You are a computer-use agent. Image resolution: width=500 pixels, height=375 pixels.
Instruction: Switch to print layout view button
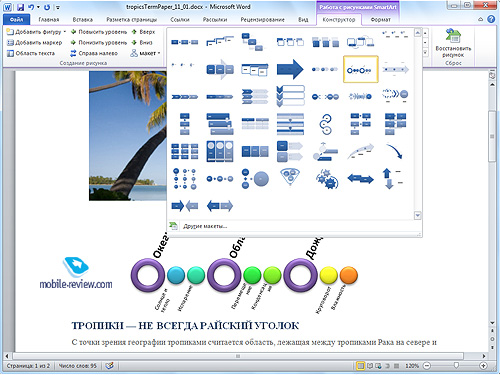click(x=360, y=366)
